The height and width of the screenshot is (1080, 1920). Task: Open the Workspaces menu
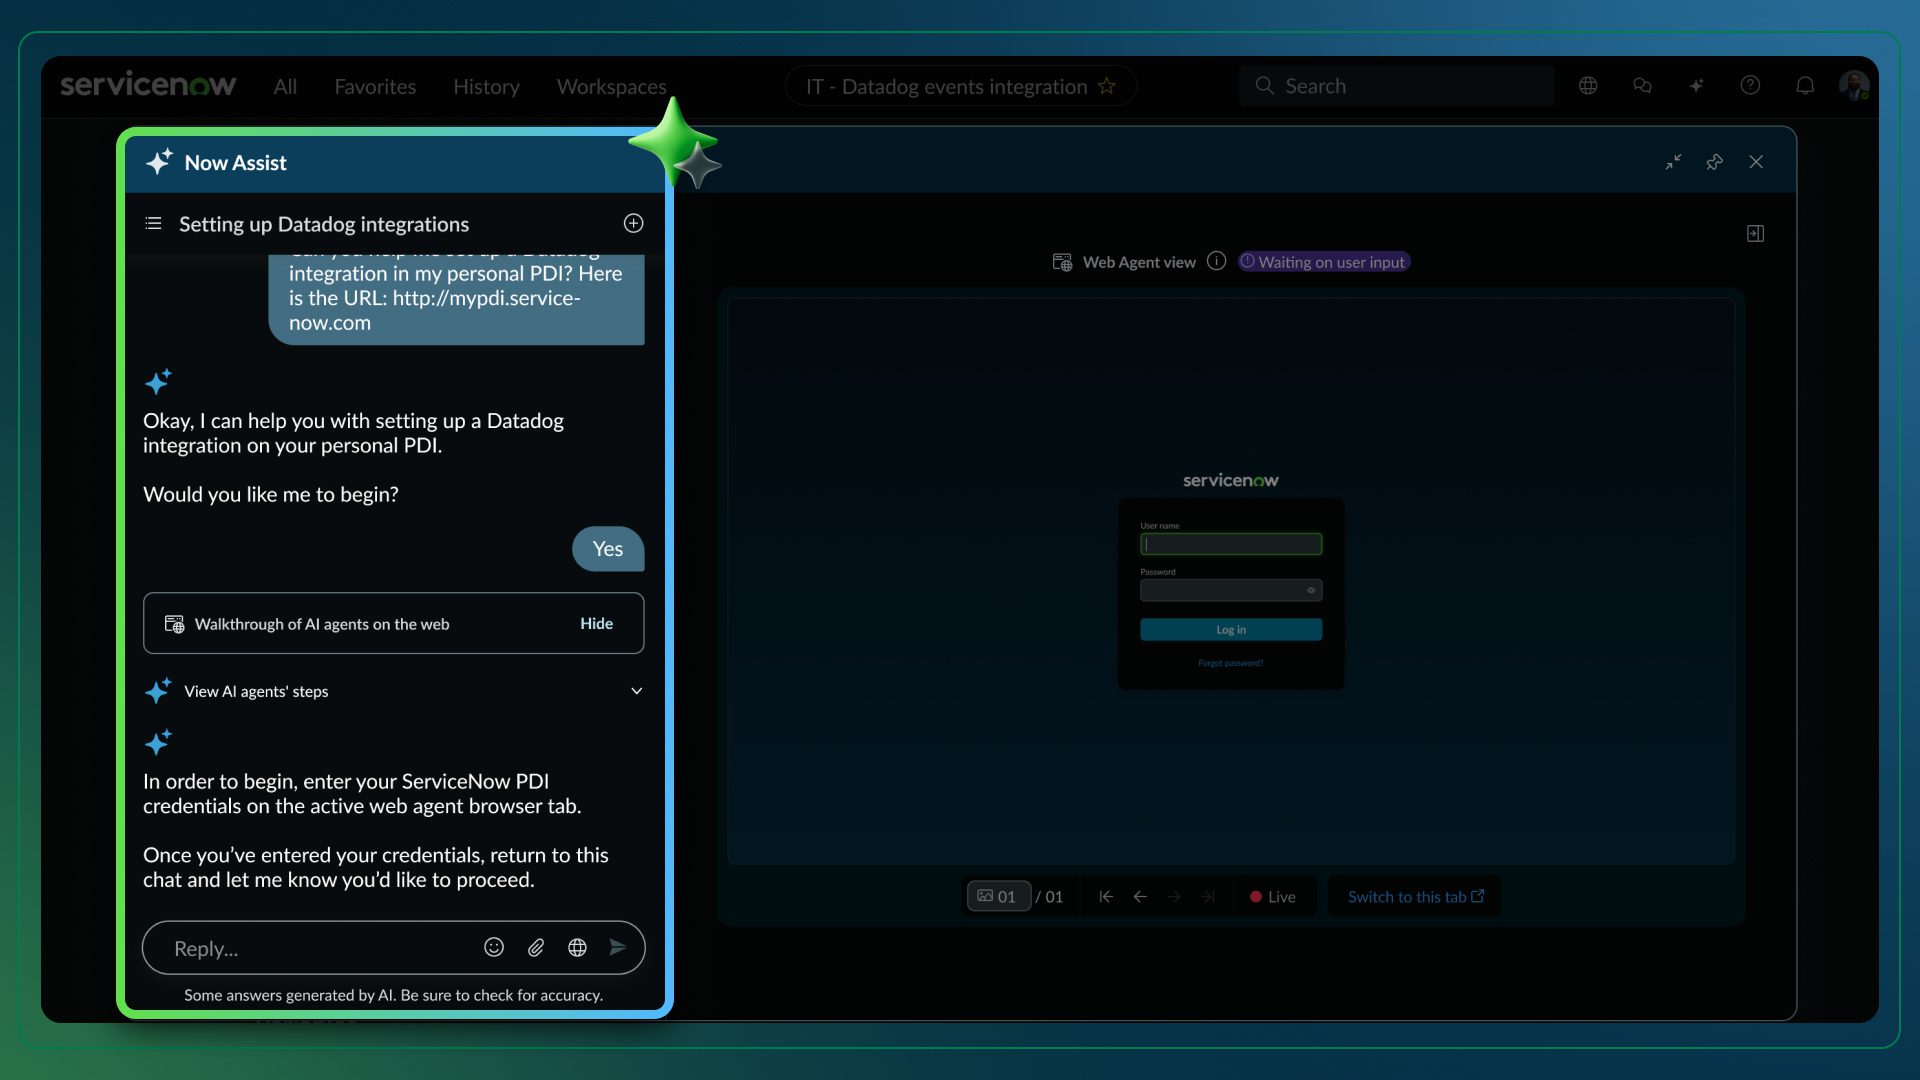coord(611,87)
